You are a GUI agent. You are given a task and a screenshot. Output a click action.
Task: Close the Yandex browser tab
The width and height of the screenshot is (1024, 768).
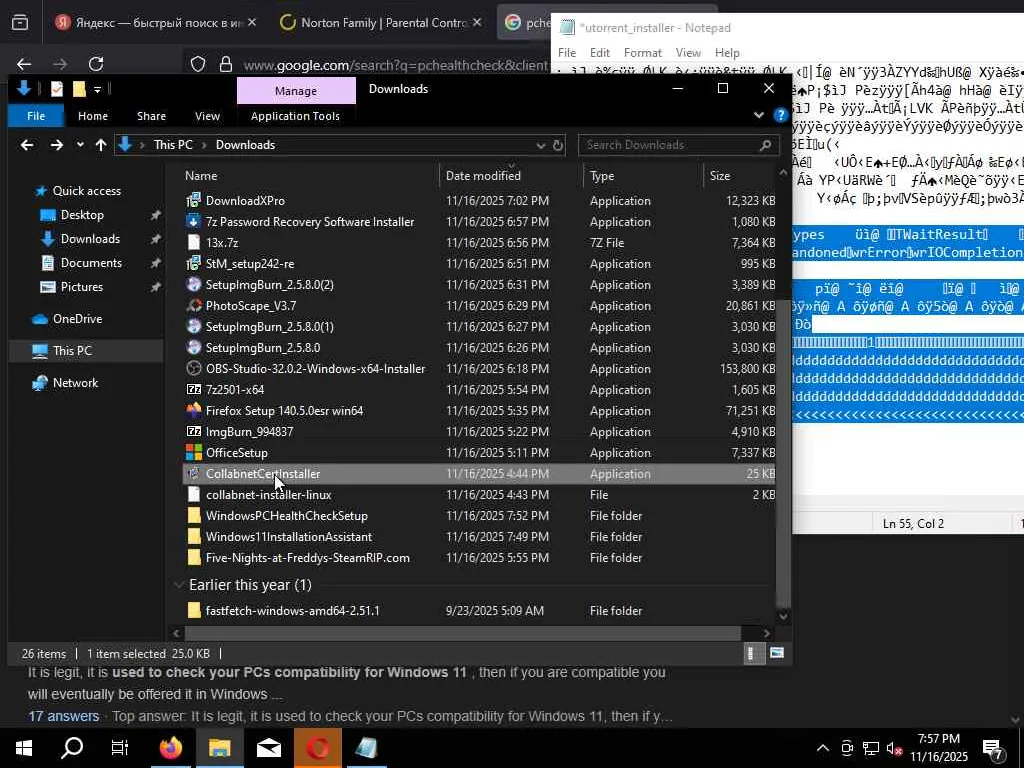point(252,22)
